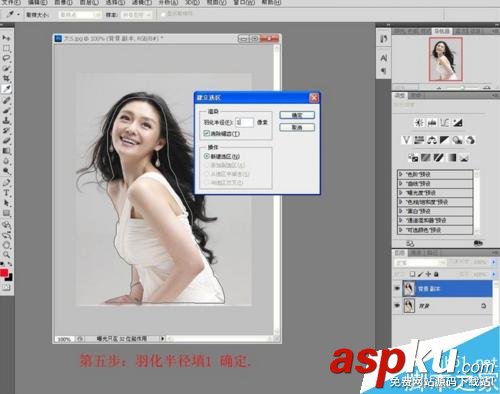
Task: Open the 图层 menu
Action: click(89, 2)
